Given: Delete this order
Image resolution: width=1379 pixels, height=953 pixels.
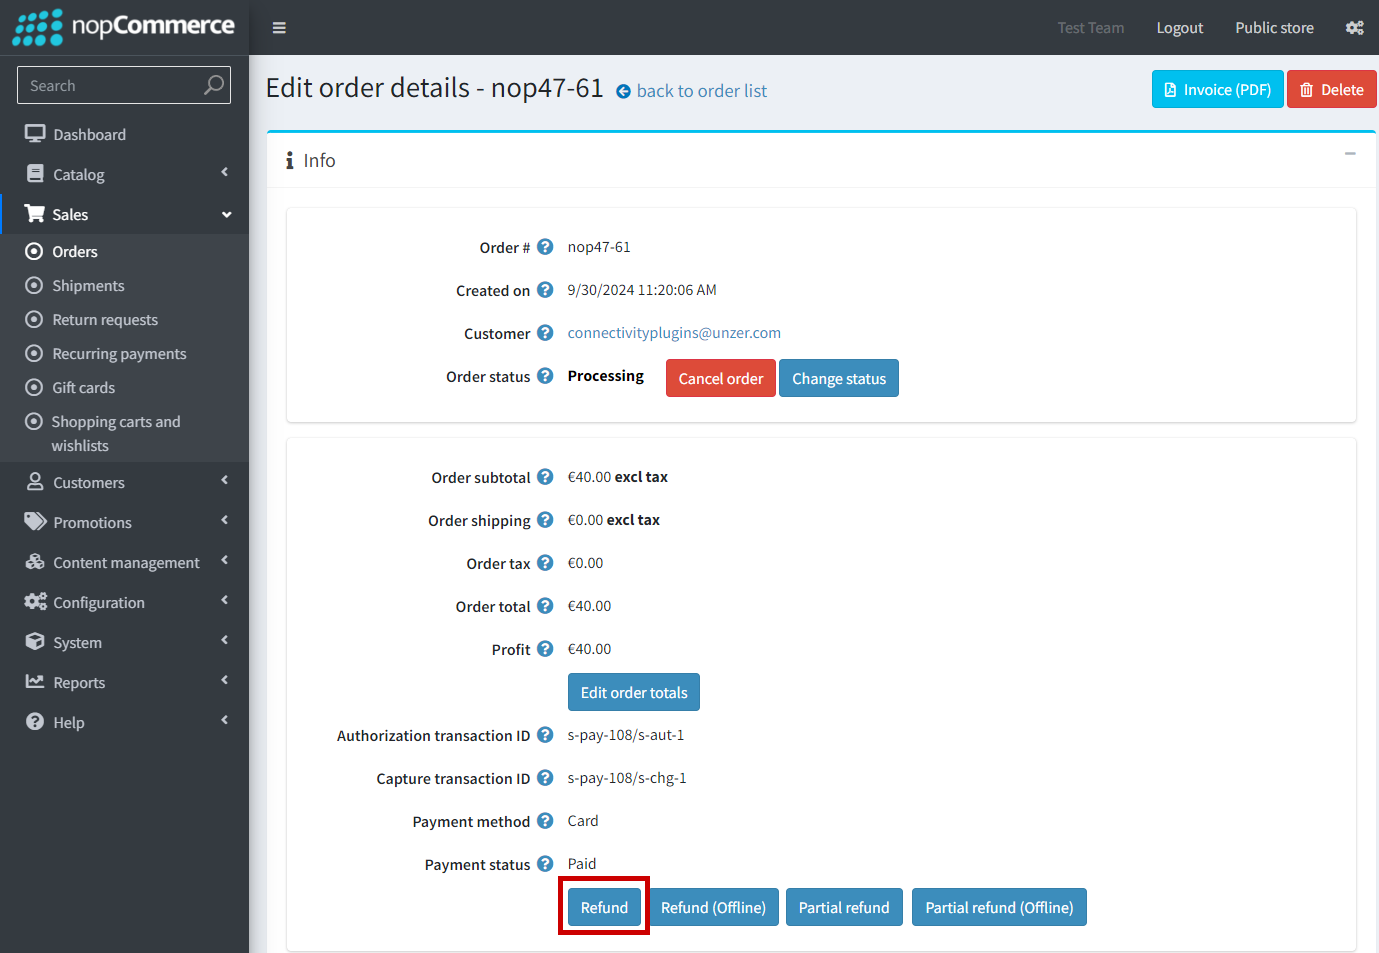Looking at the screenshot, I should [1331, 89].
